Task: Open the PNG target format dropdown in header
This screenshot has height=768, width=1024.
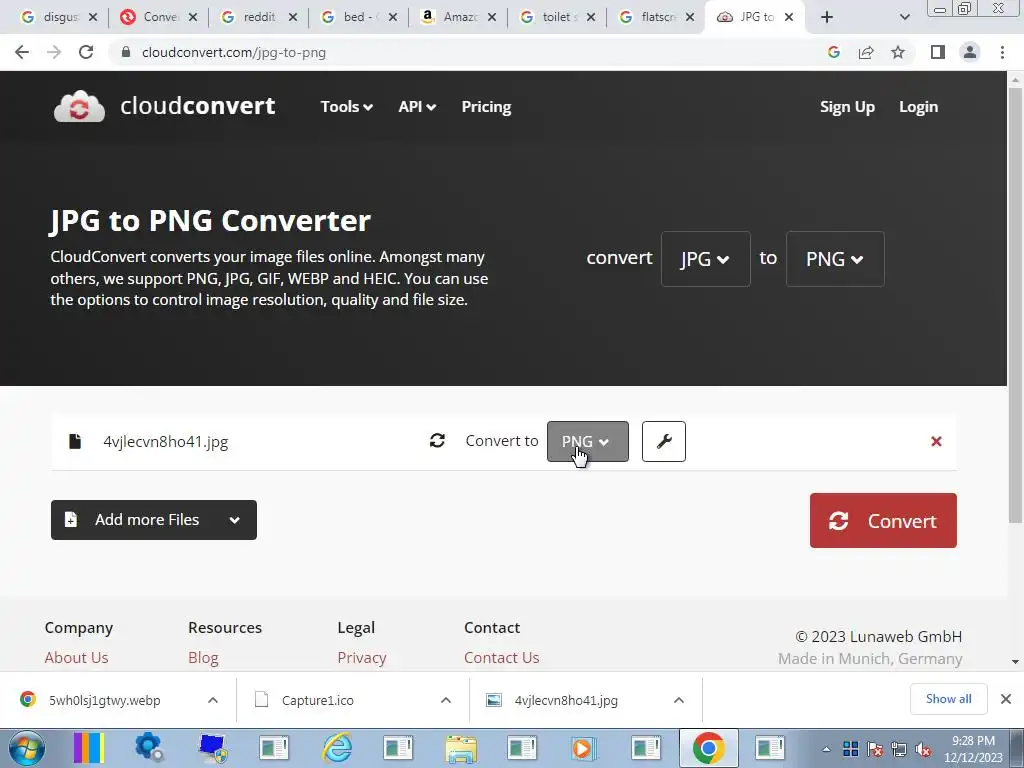Action: [835, 259]
